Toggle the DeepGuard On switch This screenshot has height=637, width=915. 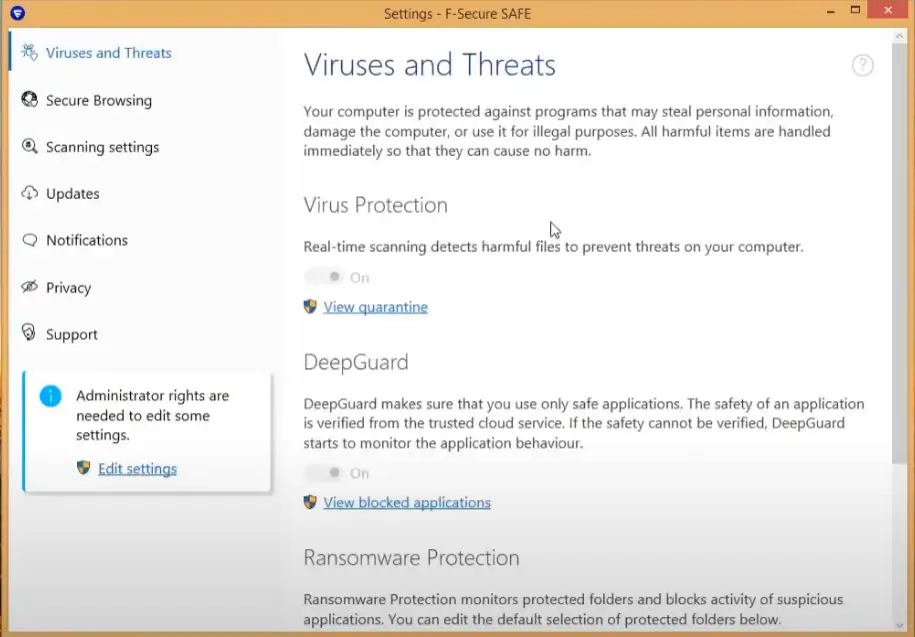(324, 473)
